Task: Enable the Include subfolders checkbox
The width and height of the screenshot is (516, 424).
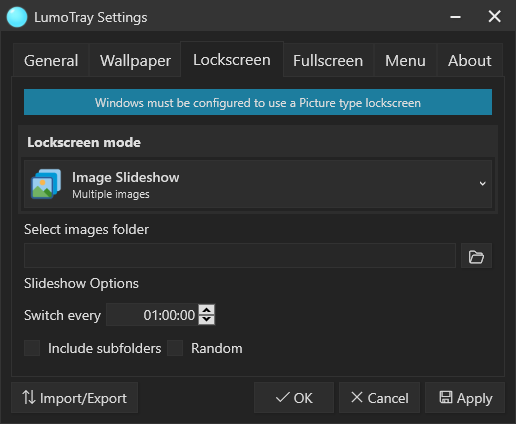Action: 32,348
